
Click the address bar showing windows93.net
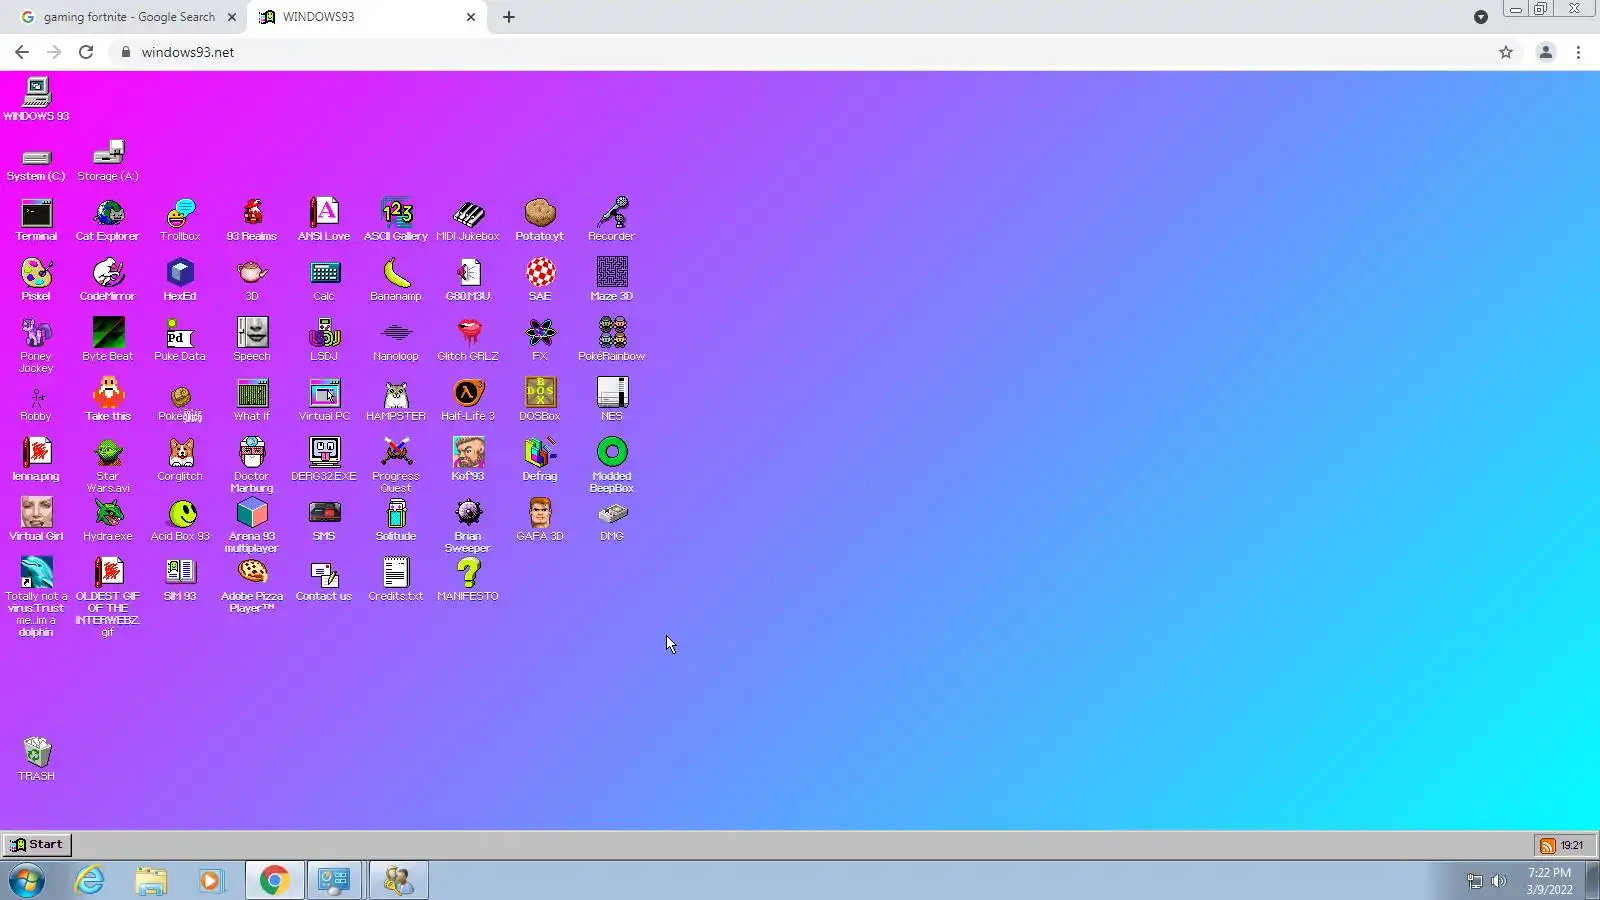800,52
